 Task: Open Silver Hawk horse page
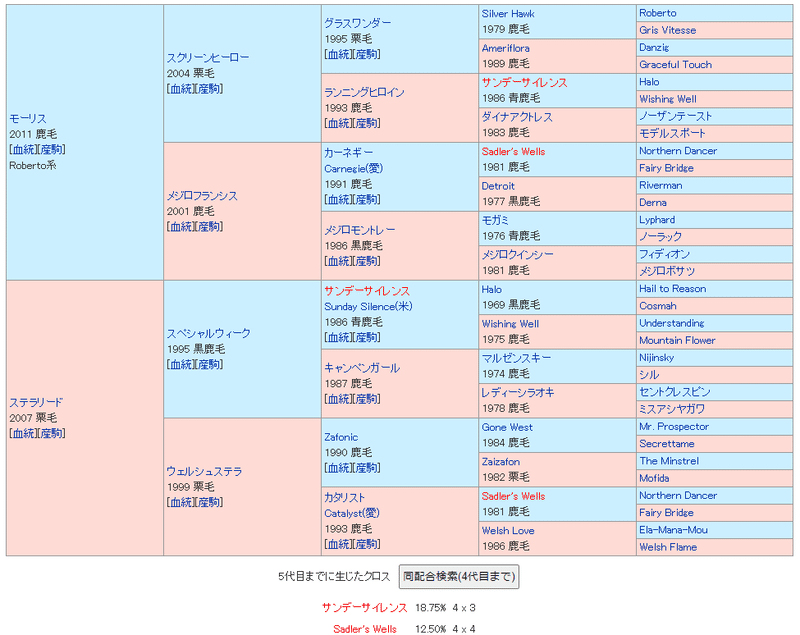click(508, 14)
